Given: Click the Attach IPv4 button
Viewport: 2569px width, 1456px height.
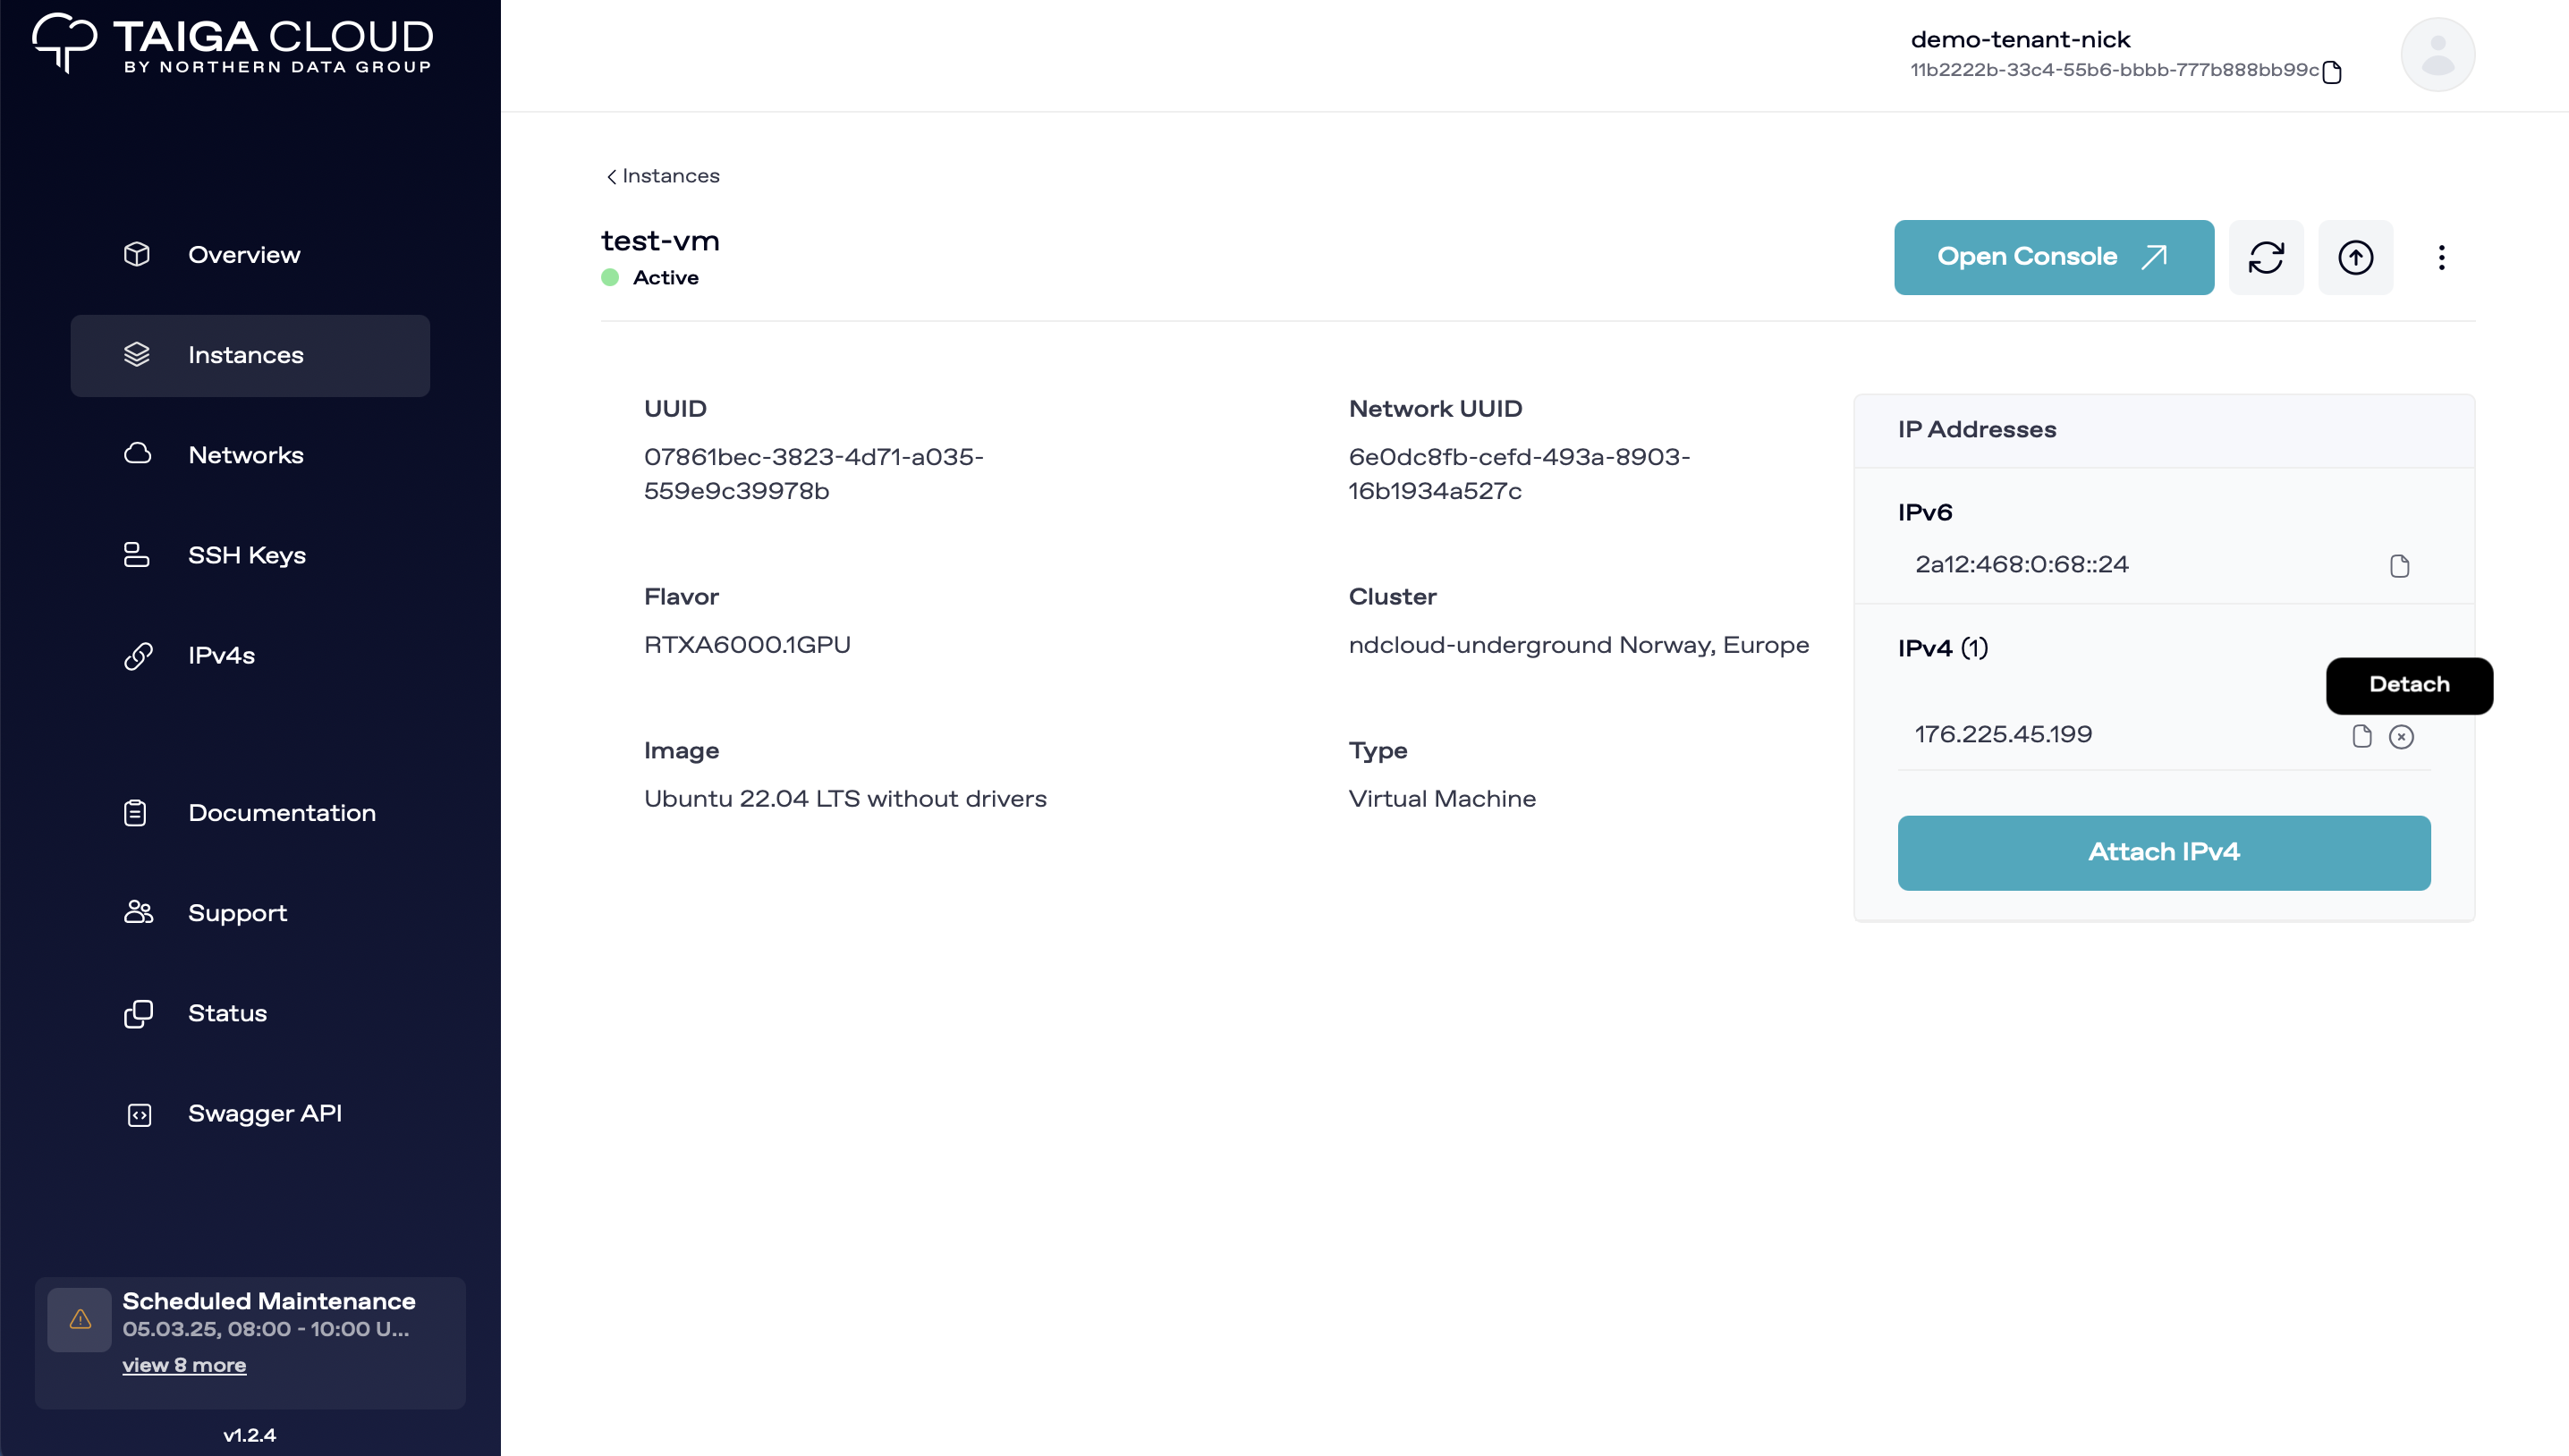Looking at the screenshot, I should (2163, 852).
